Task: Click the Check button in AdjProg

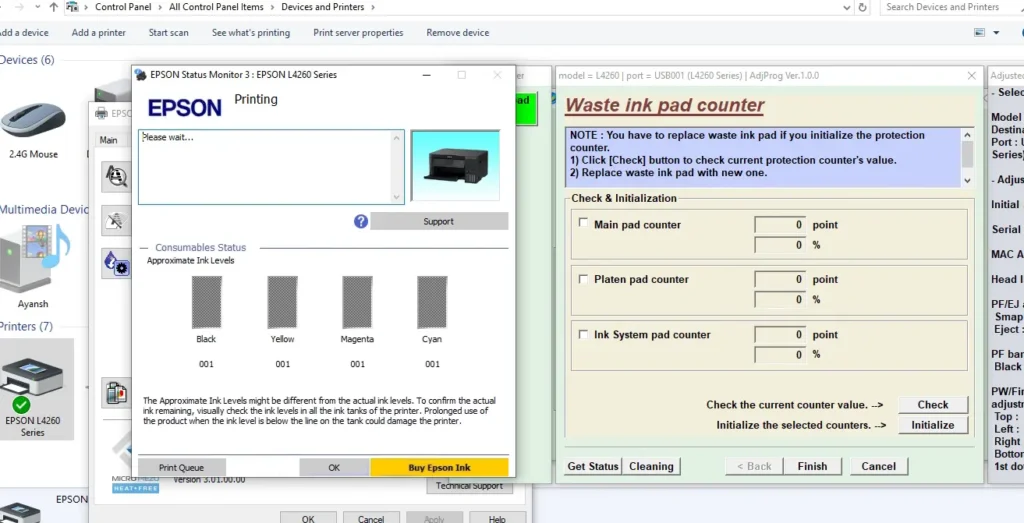Action: click(x=933, y=405)
